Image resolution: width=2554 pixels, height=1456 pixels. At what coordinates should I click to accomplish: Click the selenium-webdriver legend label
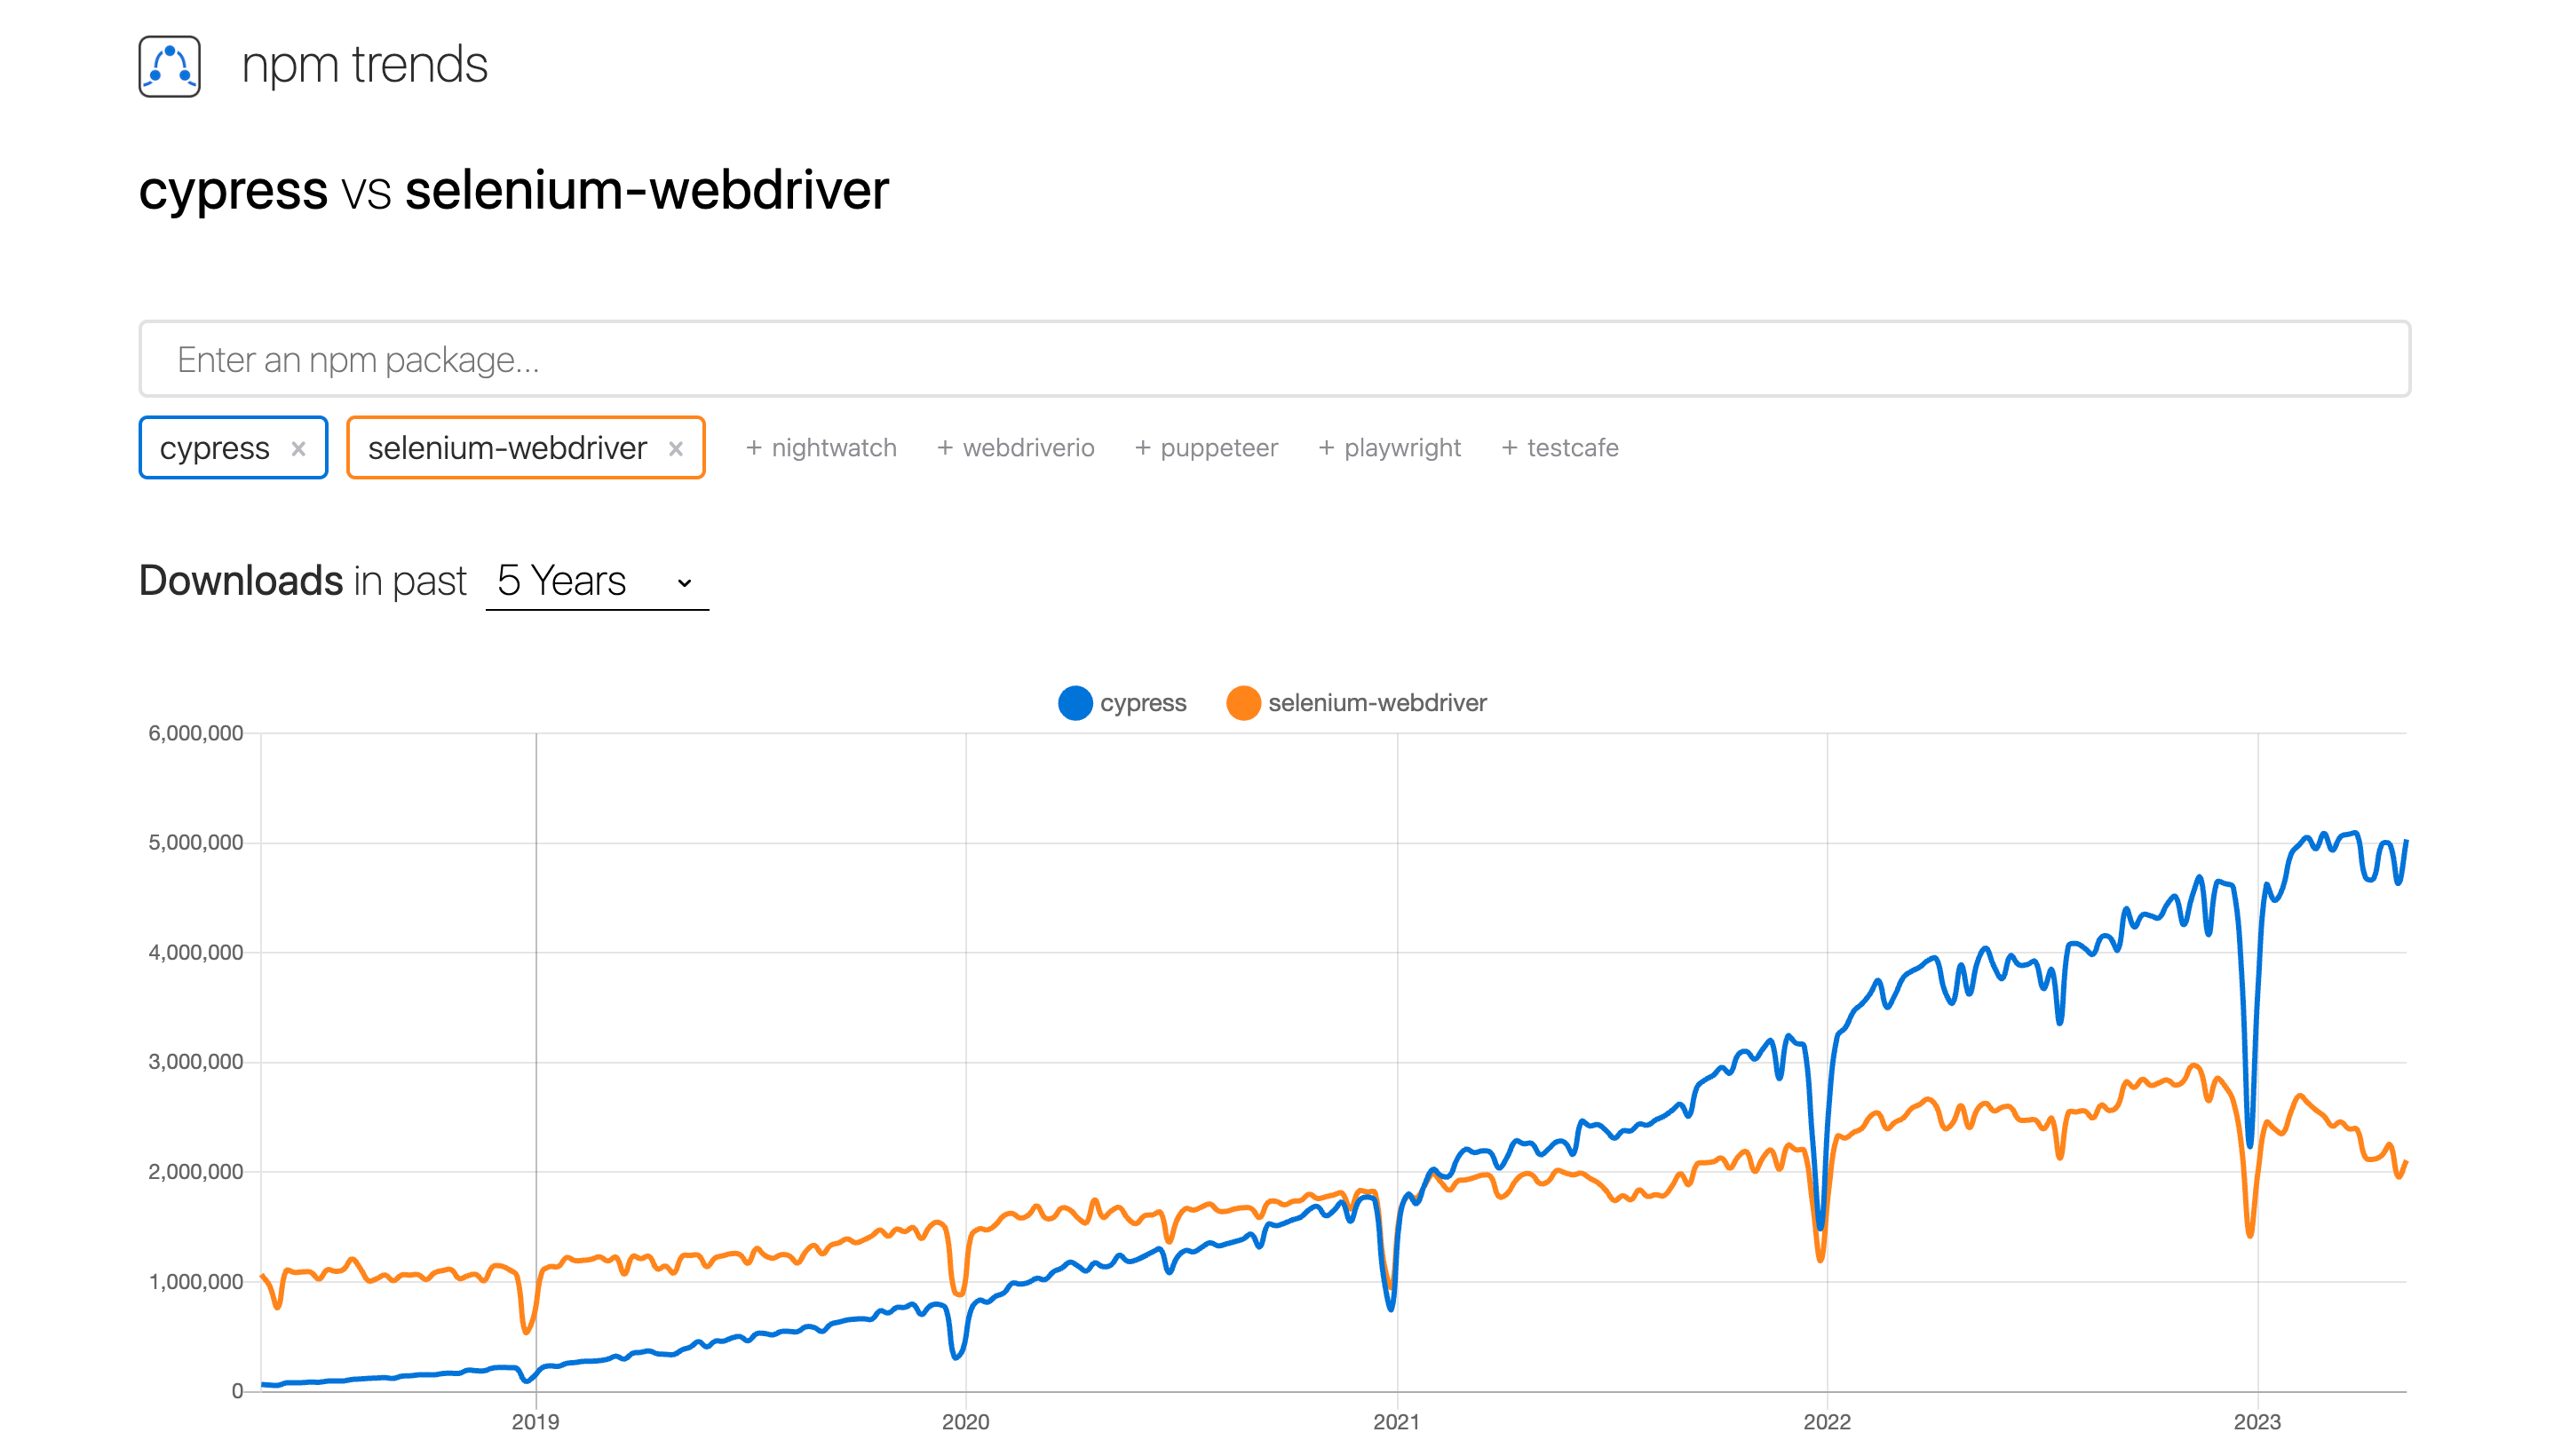(1377, 703)
